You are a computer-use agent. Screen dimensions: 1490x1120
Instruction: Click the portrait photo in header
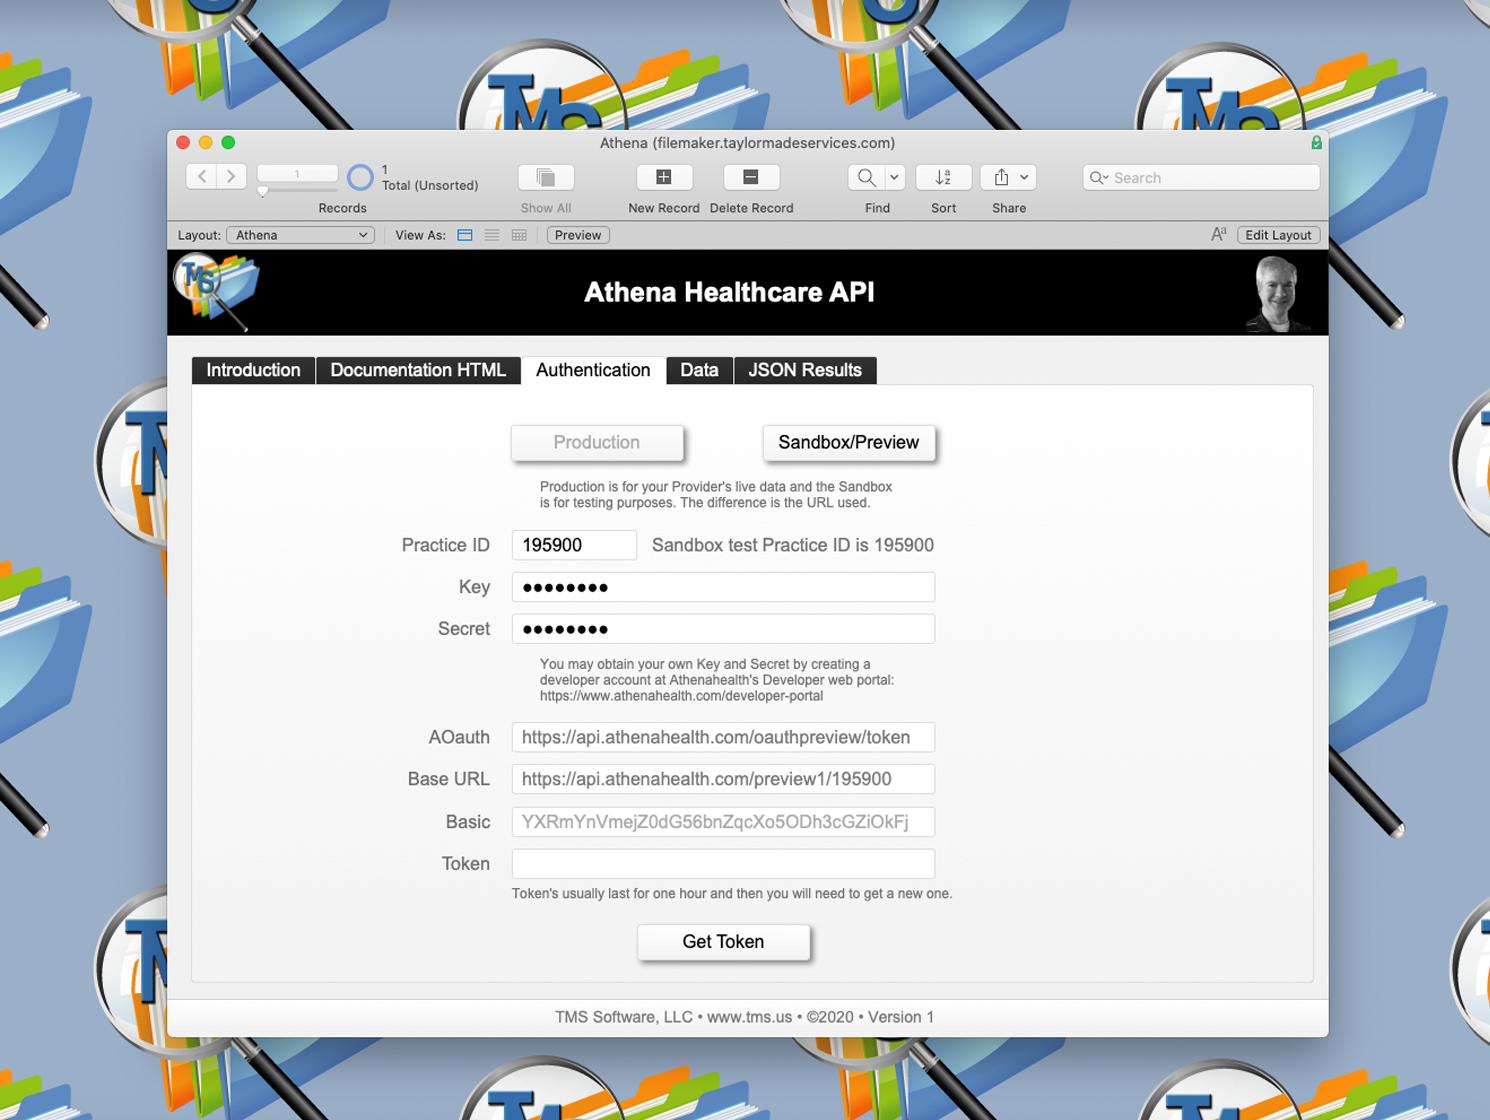pos(1277,294)
